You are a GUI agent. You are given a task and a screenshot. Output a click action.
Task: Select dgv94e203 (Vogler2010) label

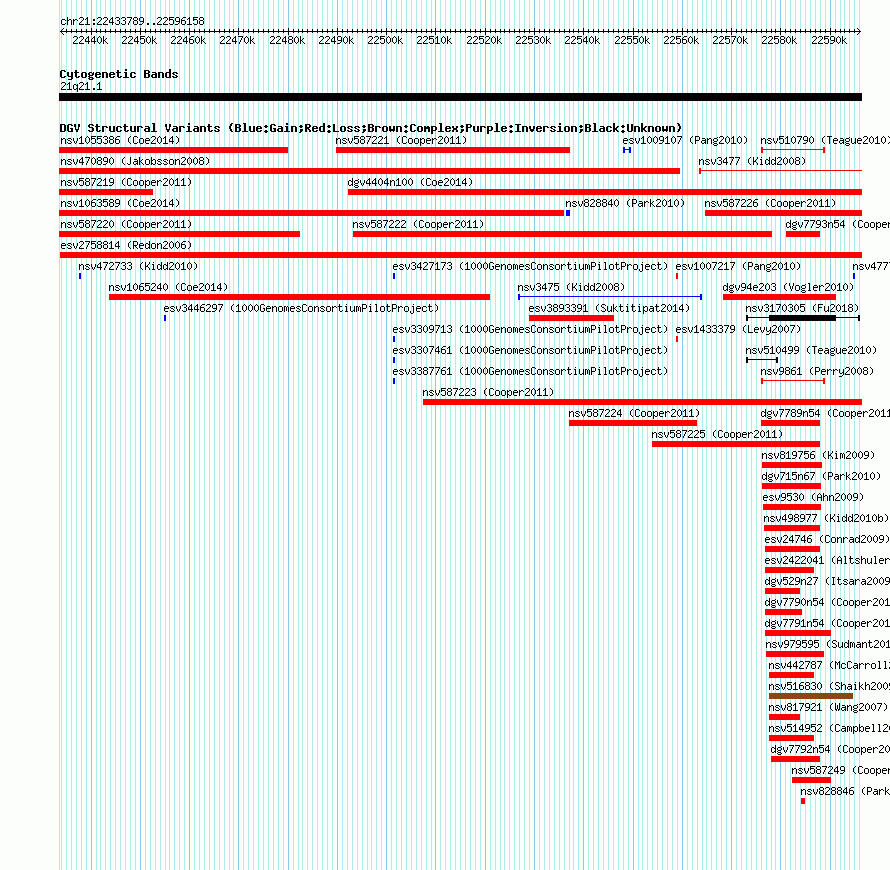(788, 287)
